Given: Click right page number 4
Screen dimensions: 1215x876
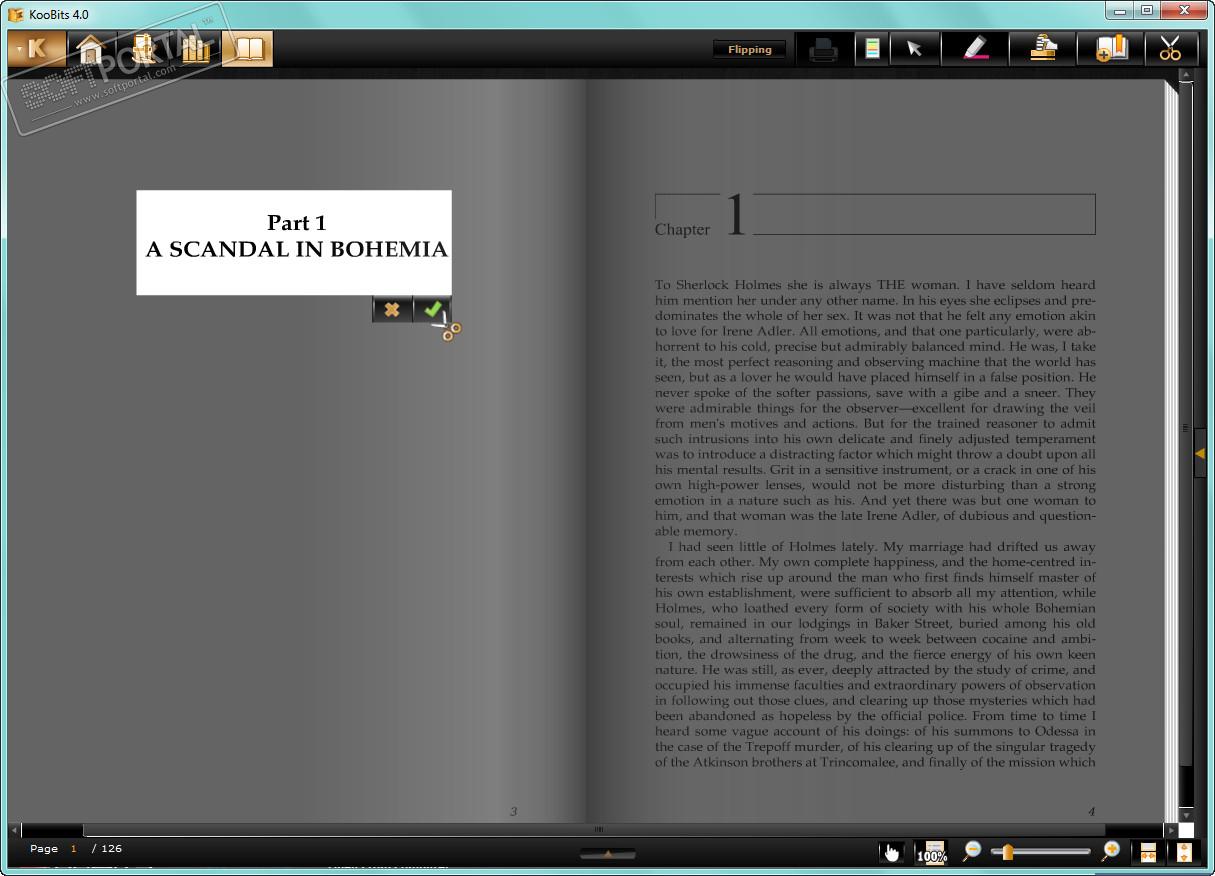Looking at the screenshot, I should pos(1091,812).
